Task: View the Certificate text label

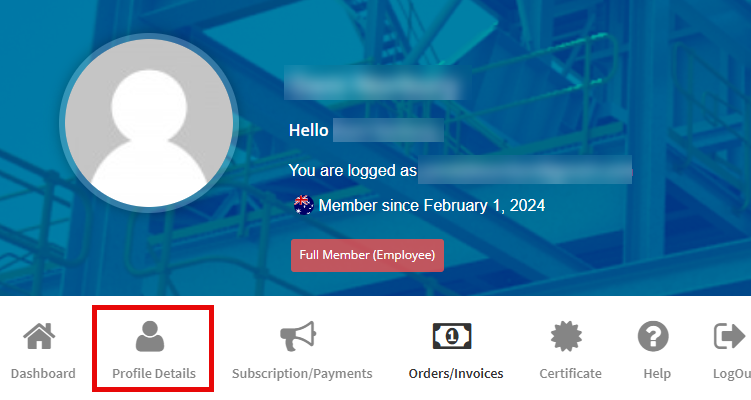Action: (x=570, y=374)
